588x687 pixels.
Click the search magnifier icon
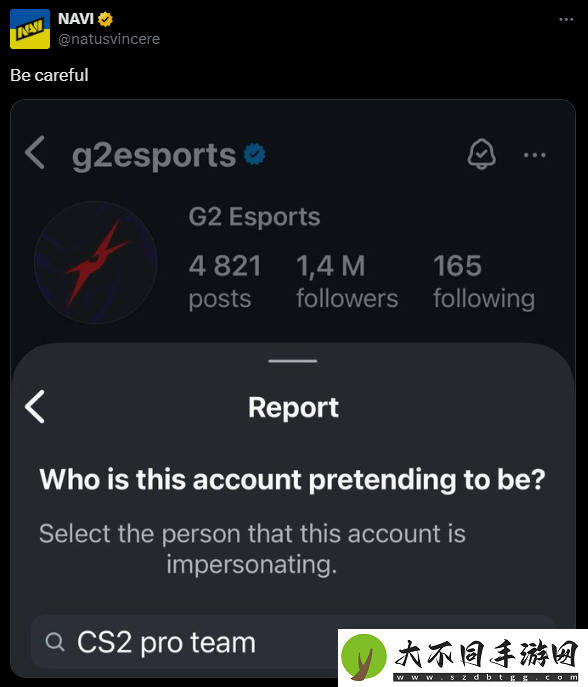click(x=55, y=642)
